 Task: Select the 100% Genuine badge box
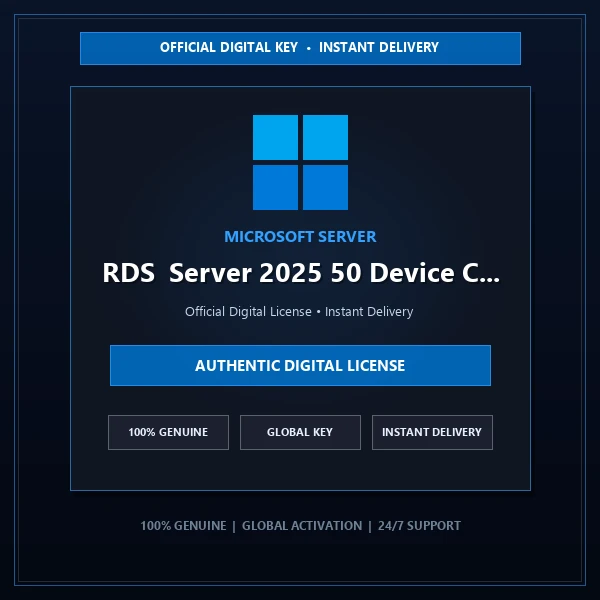168,432
